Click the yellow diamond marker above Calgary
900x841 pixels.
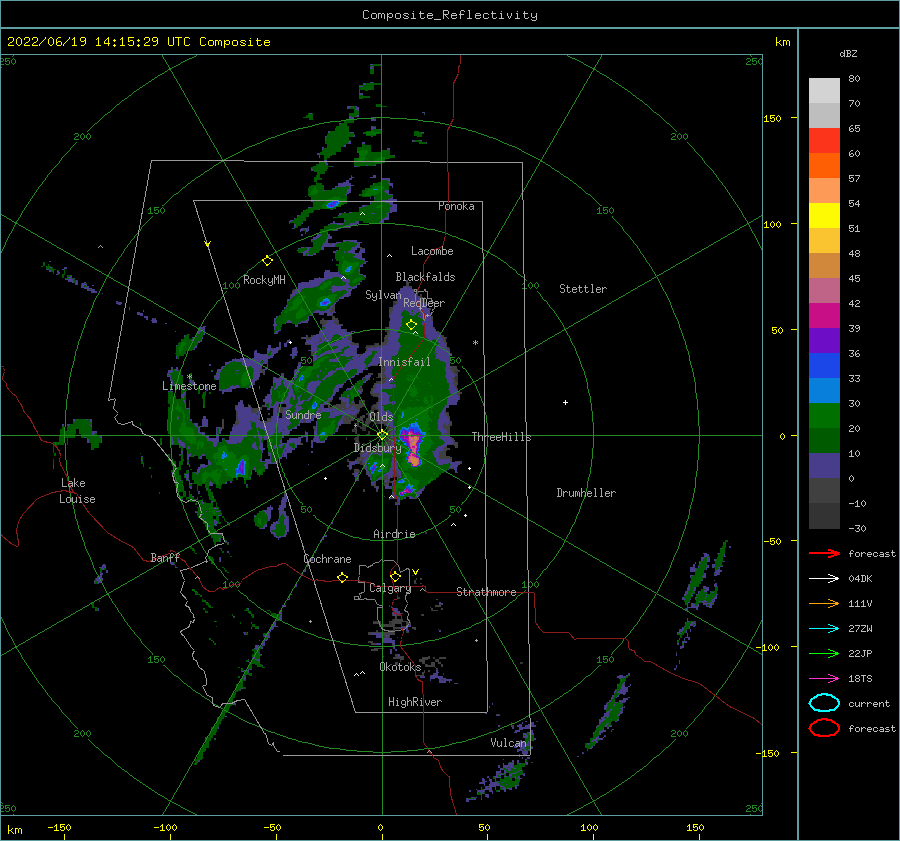click(x=395, y=576)
